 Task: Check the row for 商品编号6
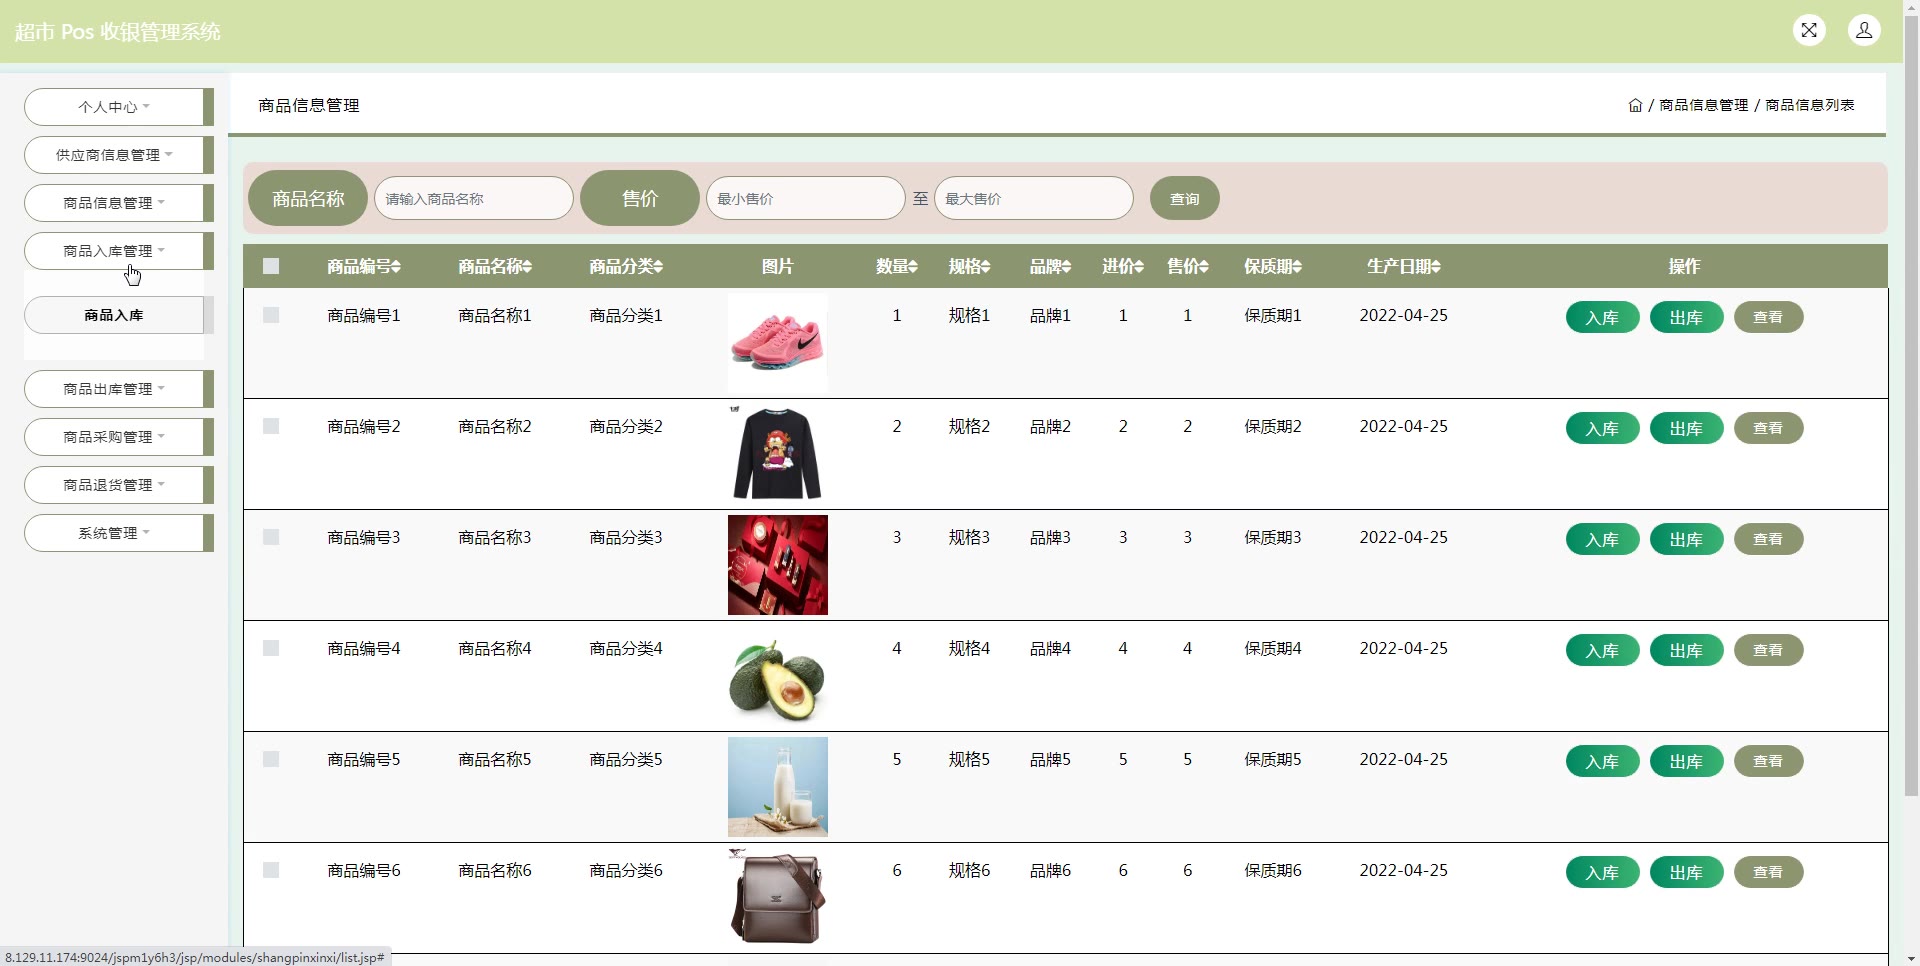point(271,870)
